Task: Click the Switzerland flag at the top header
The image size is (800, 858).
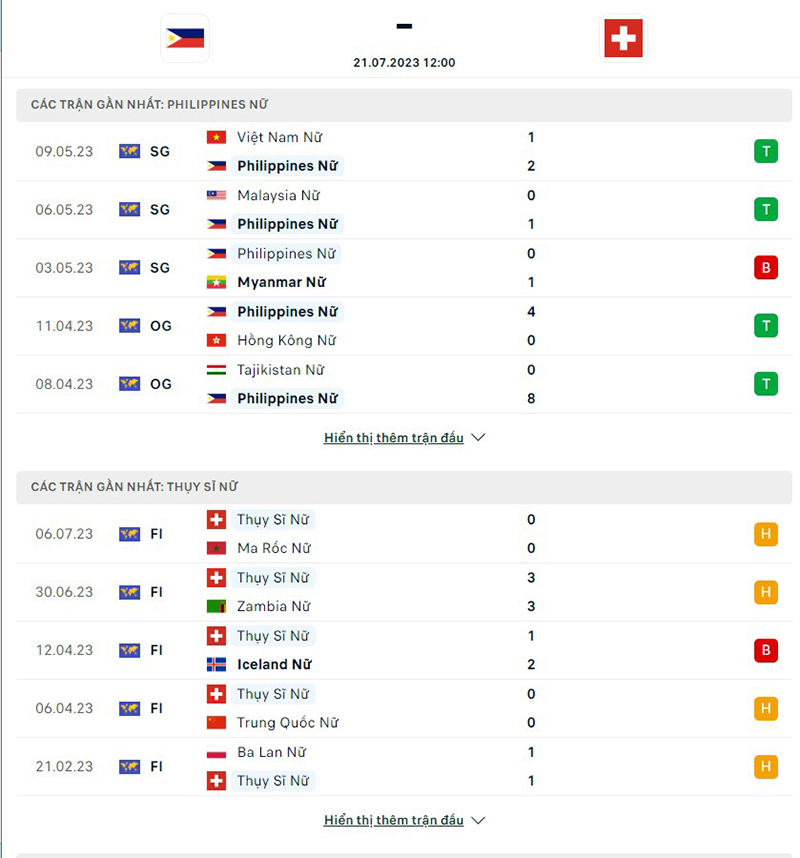Action: (x=623, y=37)
